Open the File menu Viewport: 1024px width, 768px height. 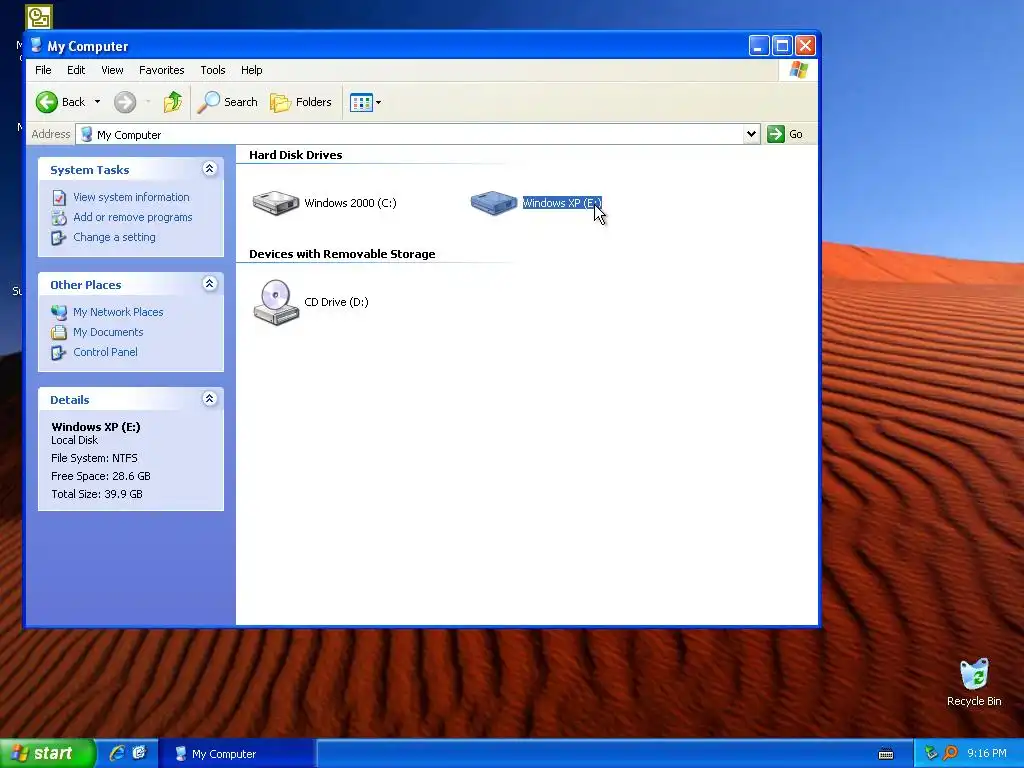[43, 70]
